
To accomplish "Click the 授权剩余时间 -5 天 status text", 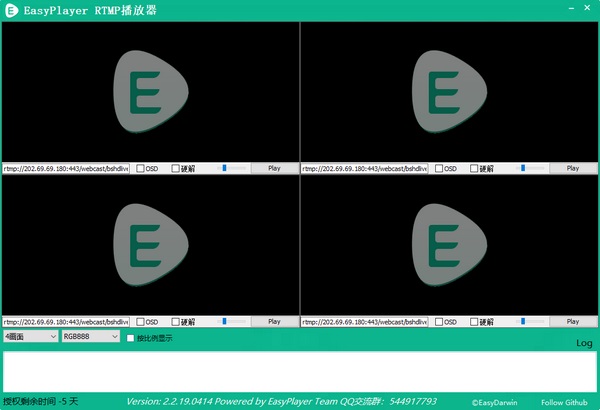I will pyautogui.click(x=41, y=402).
